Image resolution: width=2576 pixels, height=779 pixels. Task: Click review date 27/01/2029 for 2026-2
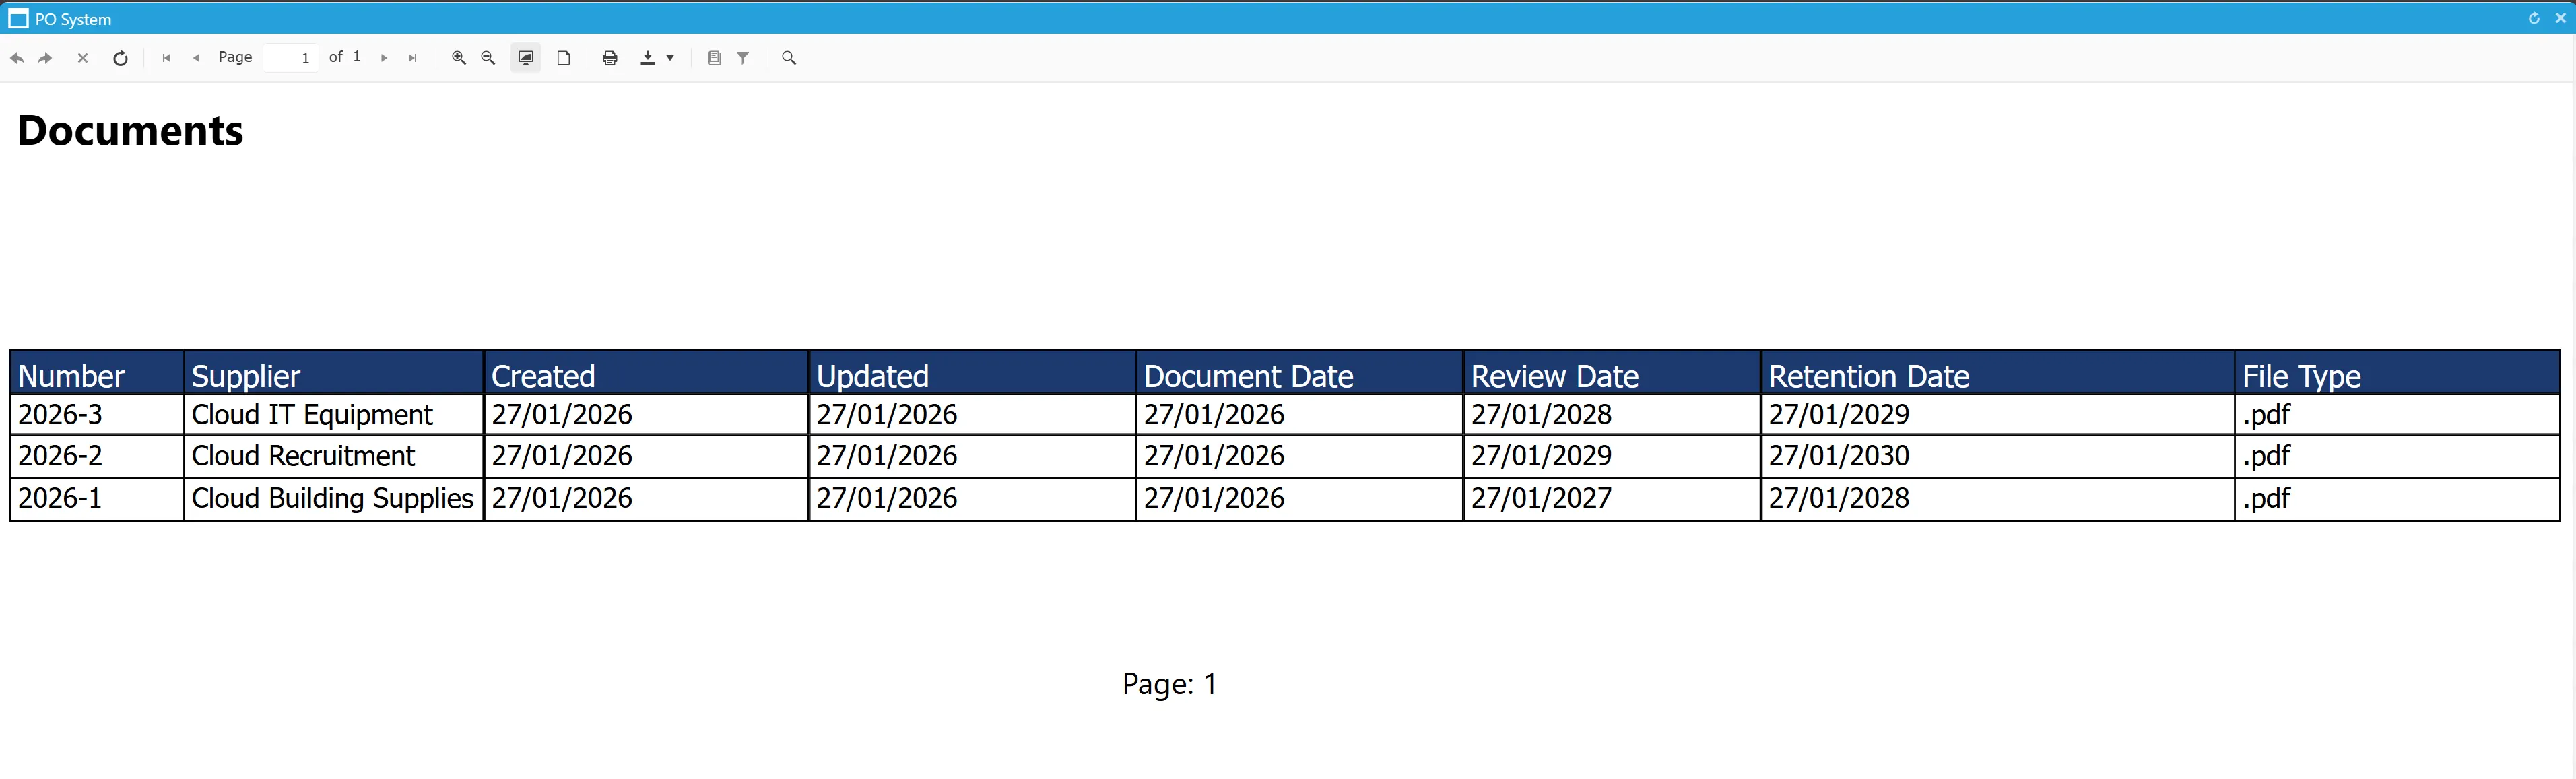point(1541,456)
